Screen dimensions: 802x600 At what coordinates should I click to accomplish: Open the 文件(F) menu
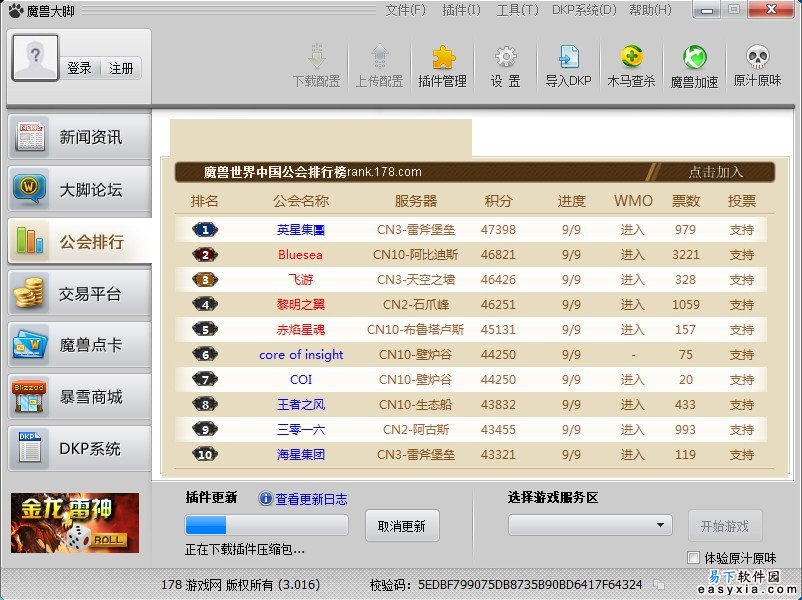click(x=405, y=10)
